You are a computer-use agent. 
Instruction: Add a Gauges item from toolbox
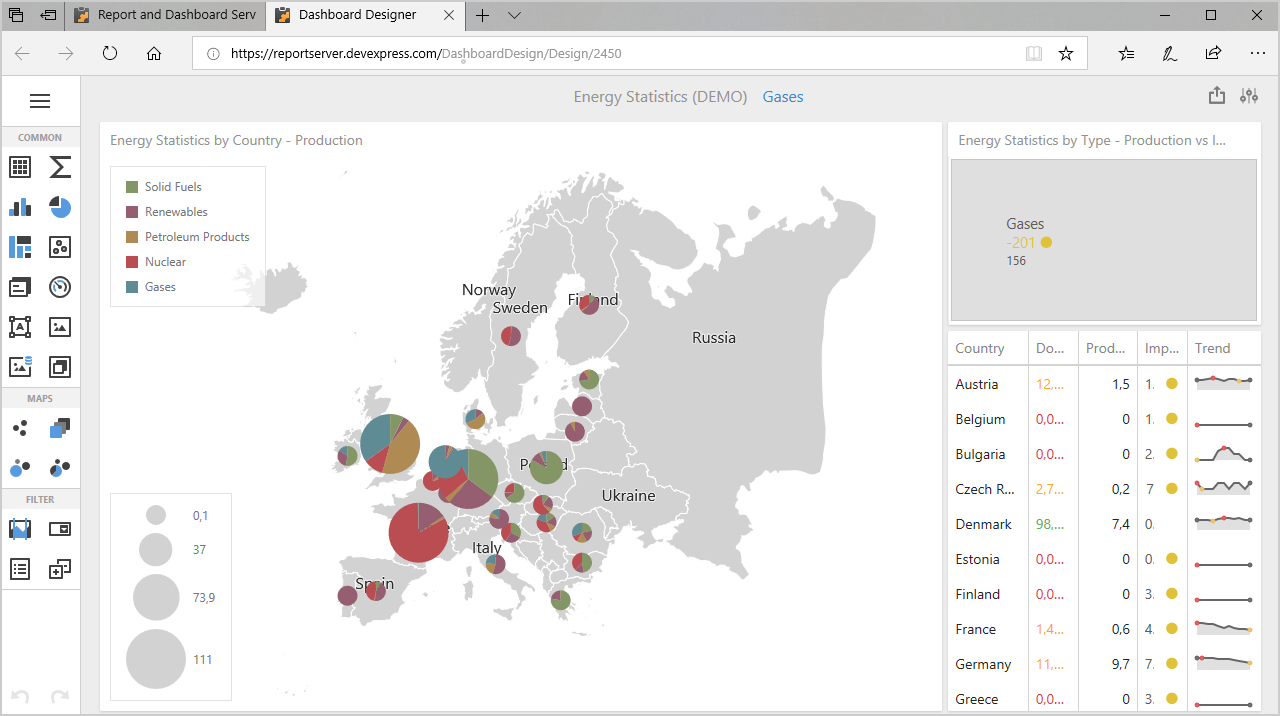[x=60, y=287]
